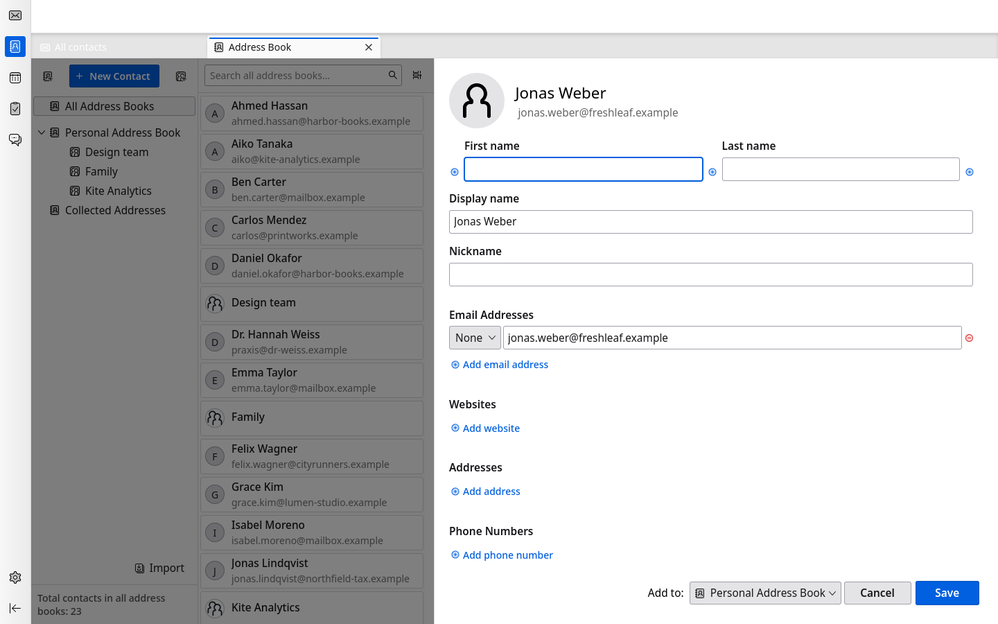Select contact Carlos Mendez
The image size is (998, 624).
tap(312, 228)
